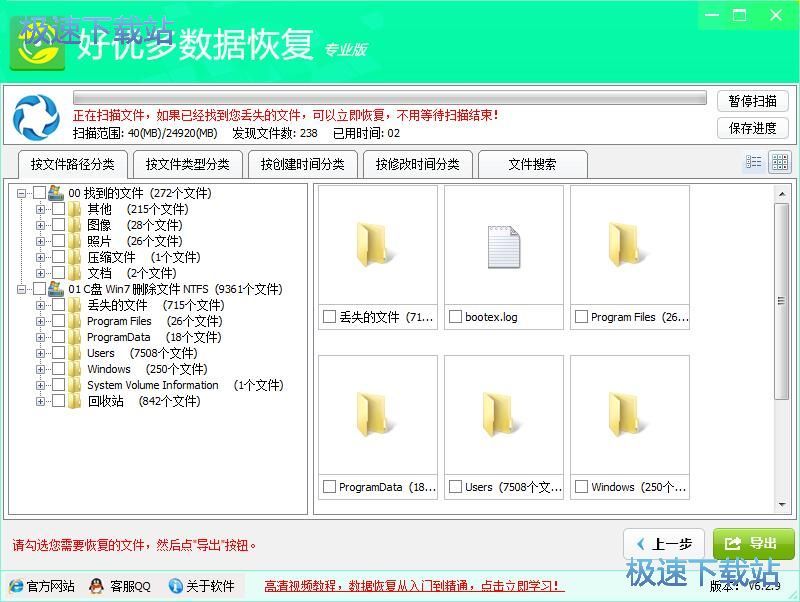This screenshot has width=800, height=602.
Task: Select the Windows (250个文件) tree row
Action: point(147,369)
